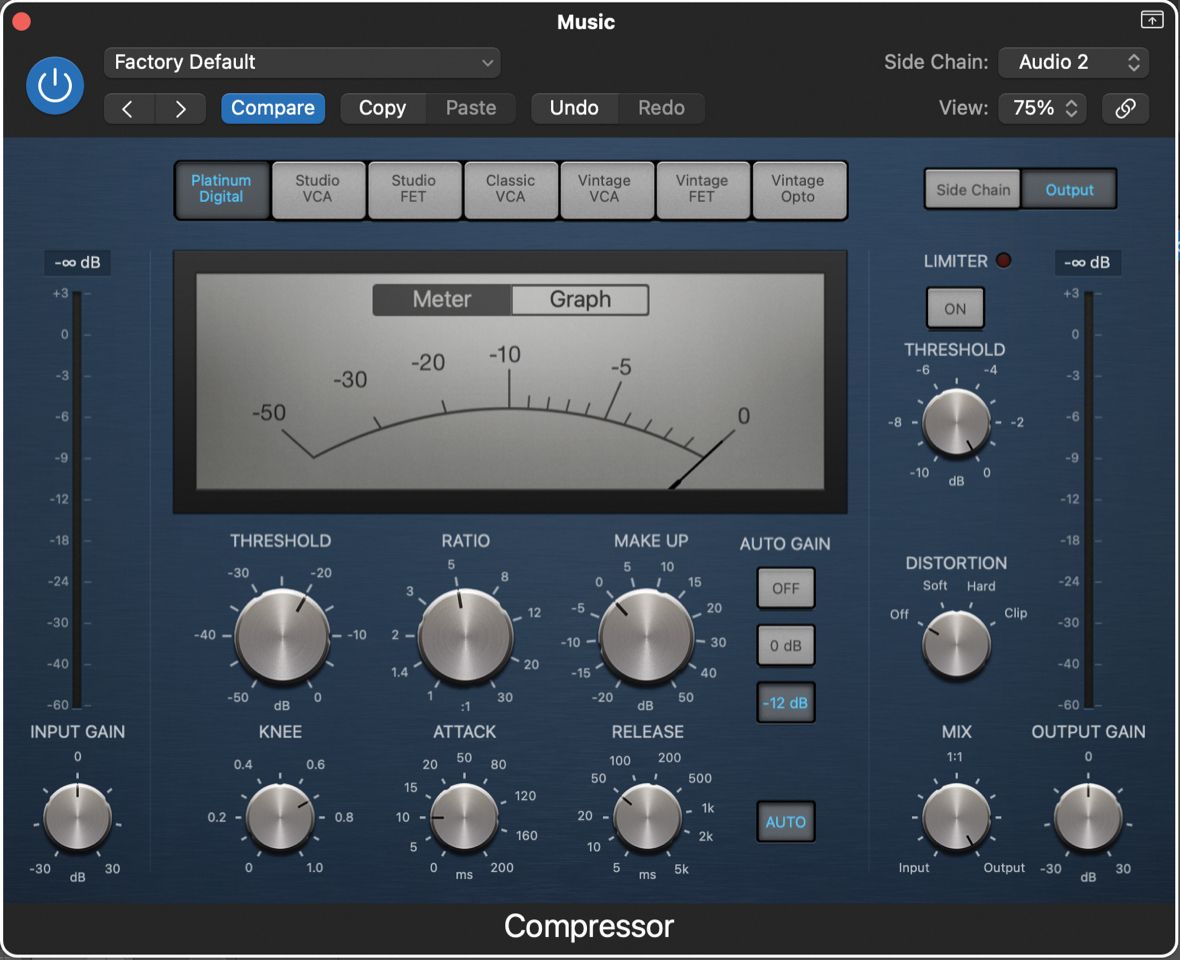The width and height of the screenshot is (1180, 960).
Task: Go to next preset with right arrow
Action: (180, 108)
